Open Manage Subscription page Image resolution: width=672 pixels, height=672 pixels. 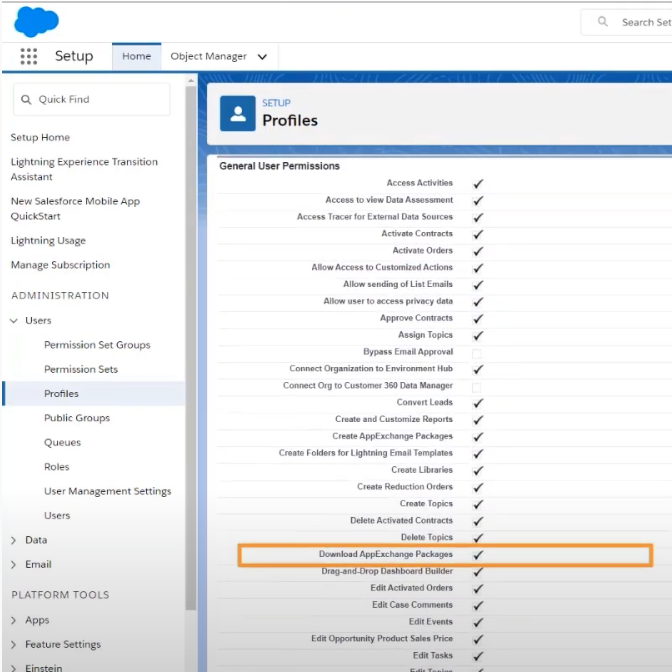60,265
